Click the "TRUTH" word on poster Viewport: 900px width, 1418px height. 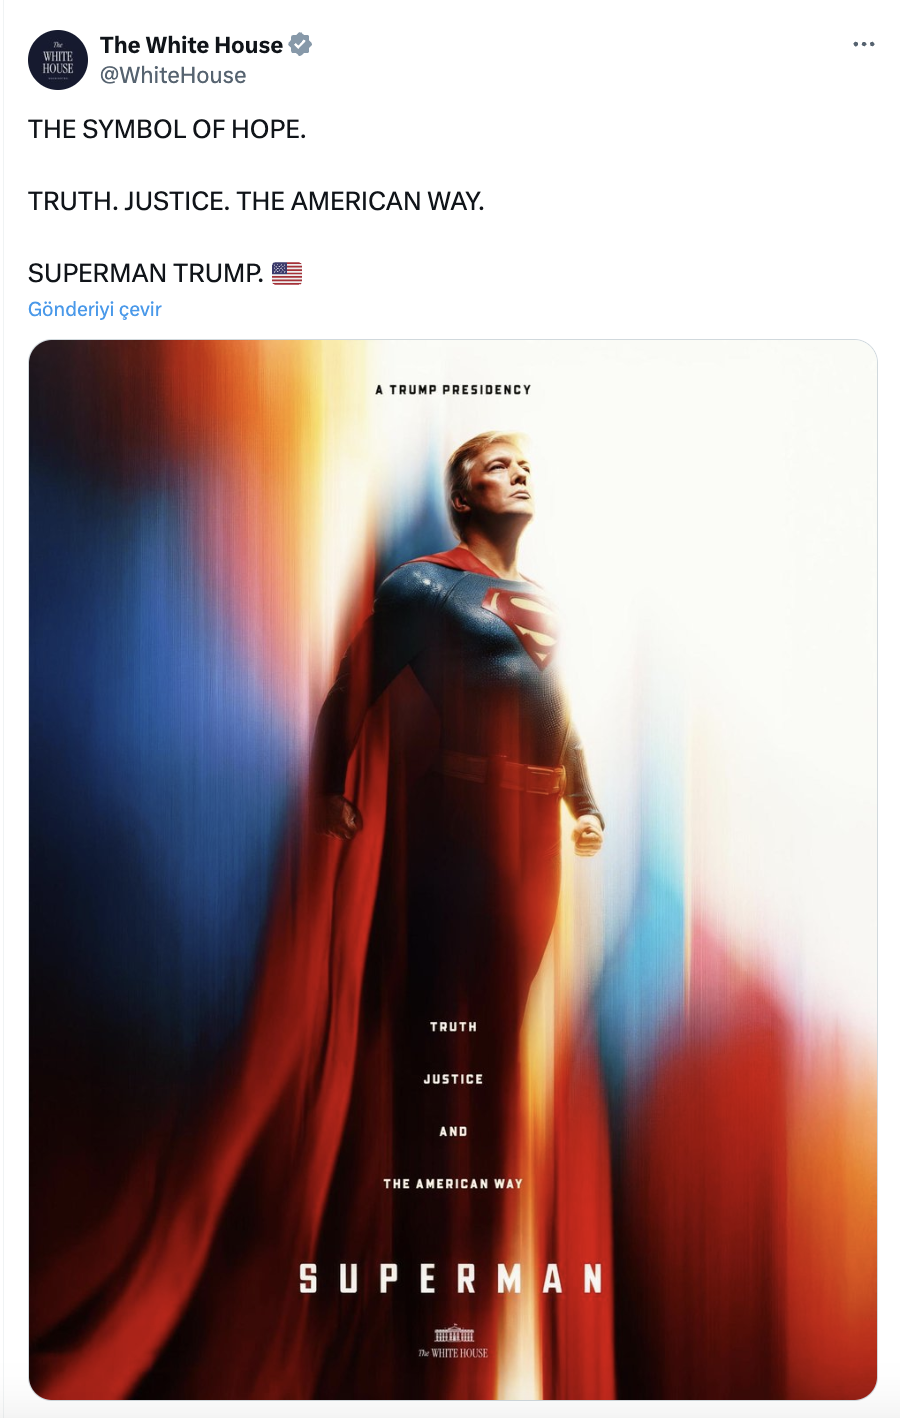tap(453, 1027)
